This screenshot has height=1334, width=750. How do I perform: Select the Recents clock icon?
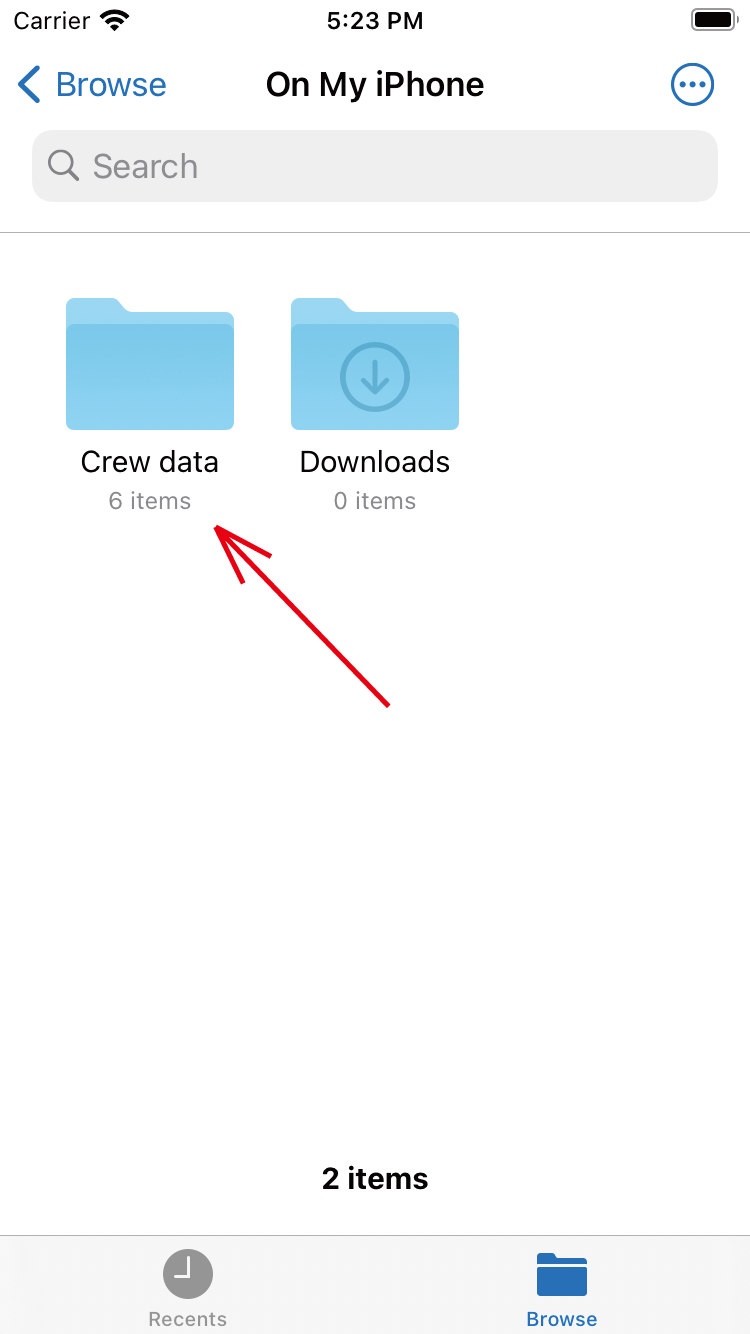(188, 1274)
